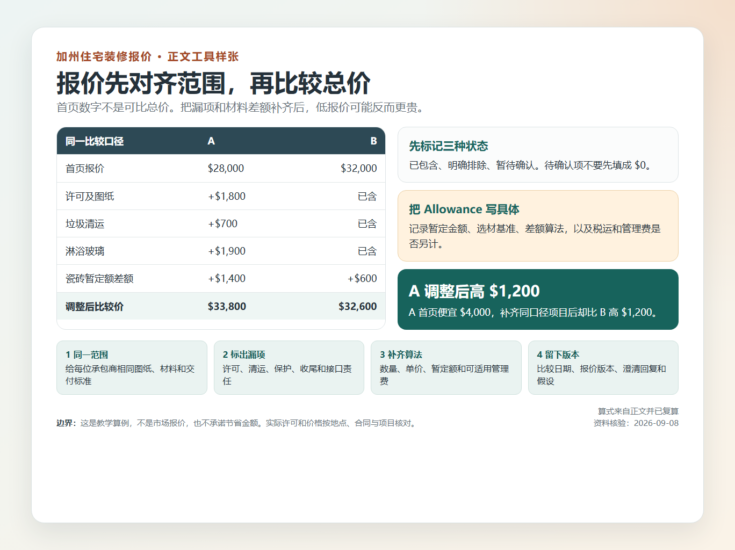Click step title 3 补齐算法
735x550 pixels.
(401, 354)
